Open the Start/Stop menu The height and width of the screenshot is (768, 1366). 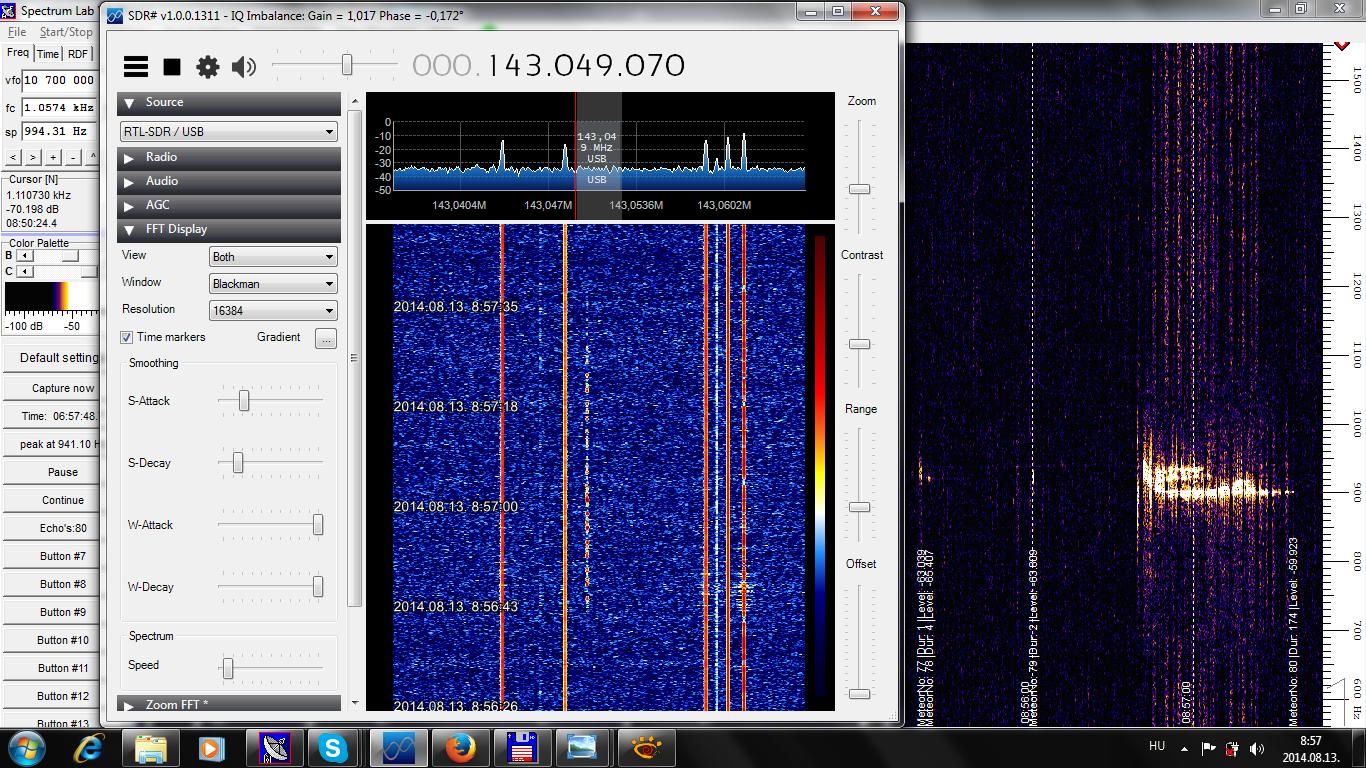[66, 32]
